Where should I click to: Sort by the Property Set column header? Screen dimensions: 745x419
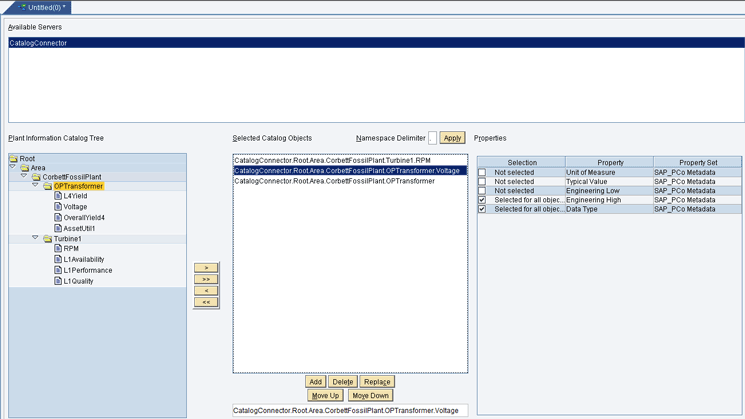point(698,162)
